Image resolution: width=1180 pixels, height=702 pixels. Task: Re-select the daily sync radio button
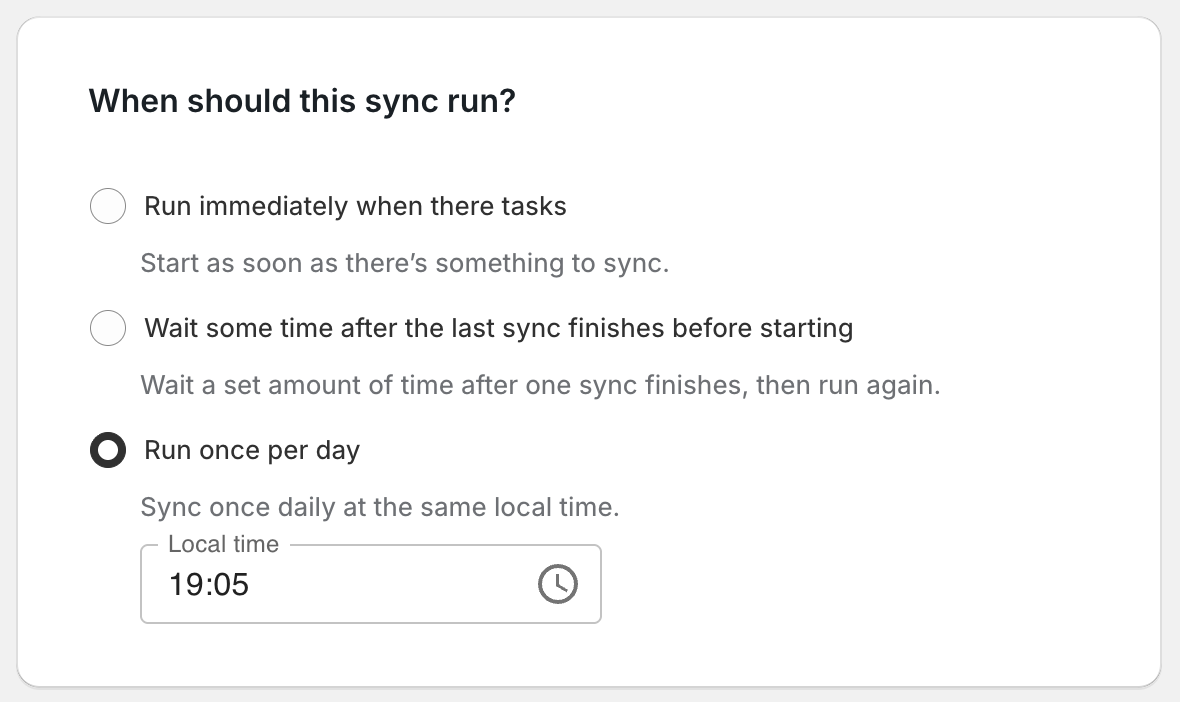coord(108,450)
